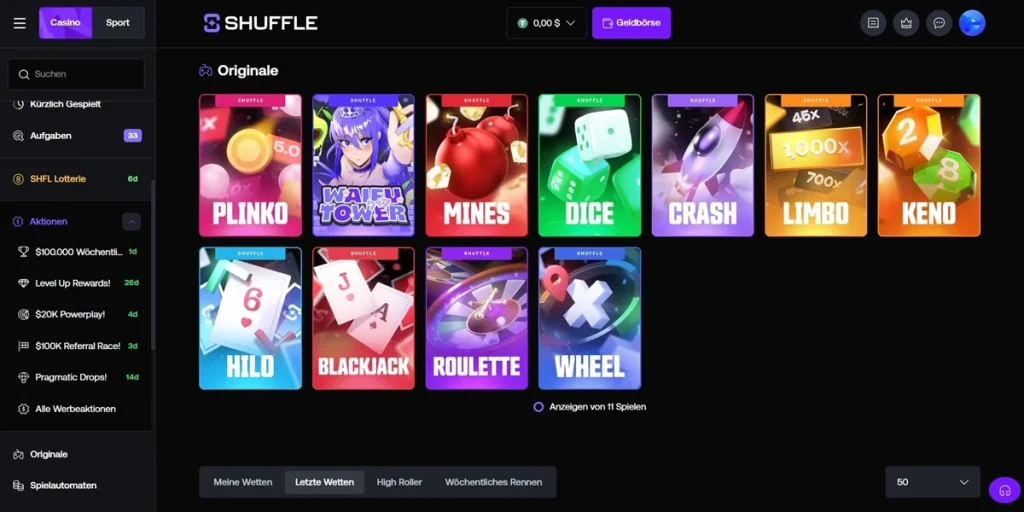The width and height of the screenshot is (1024, 512).
Task: Click the crown VIP icon
Action: [x=906, y=23]
